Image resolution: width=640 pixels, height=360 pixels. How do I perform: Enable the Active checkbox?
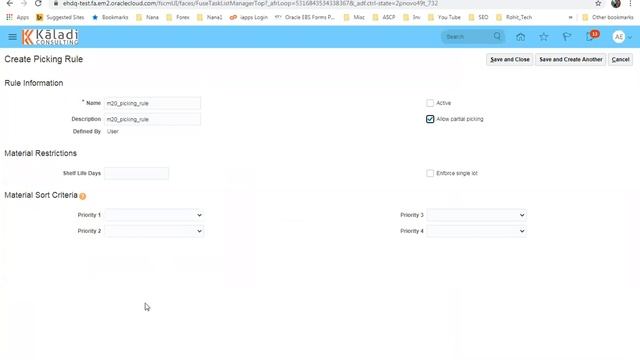(x=430, y=103)
